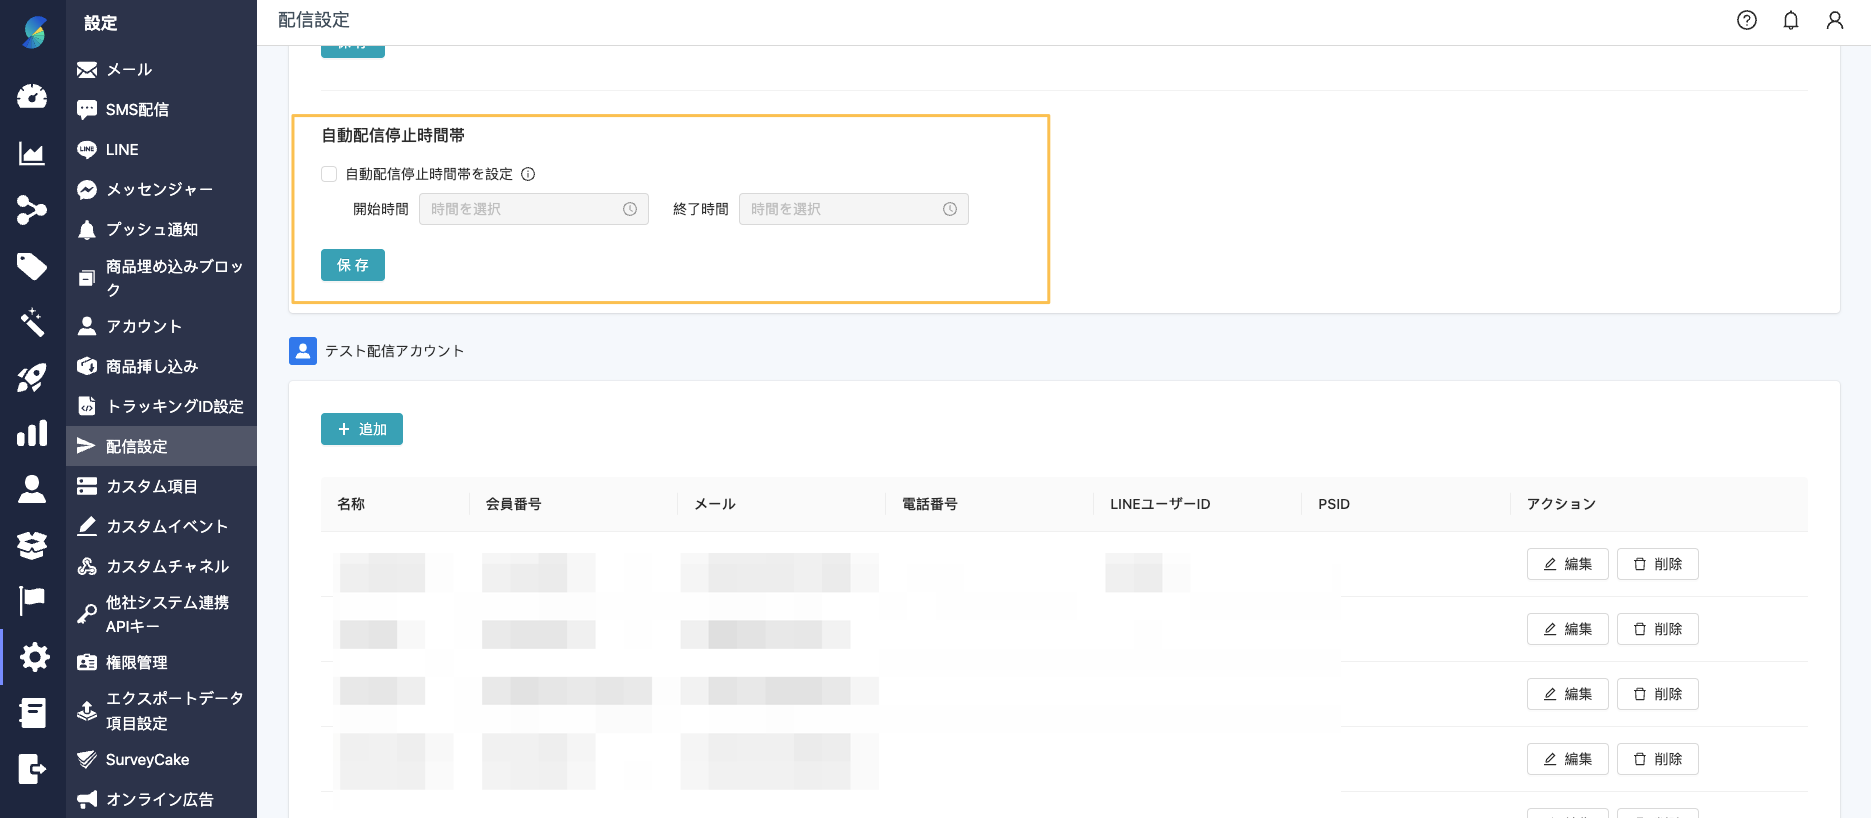This screenshot has height=818, width=1871.
Task: Click 編集 in the third account row
Action: click(x=1568, y=694)
